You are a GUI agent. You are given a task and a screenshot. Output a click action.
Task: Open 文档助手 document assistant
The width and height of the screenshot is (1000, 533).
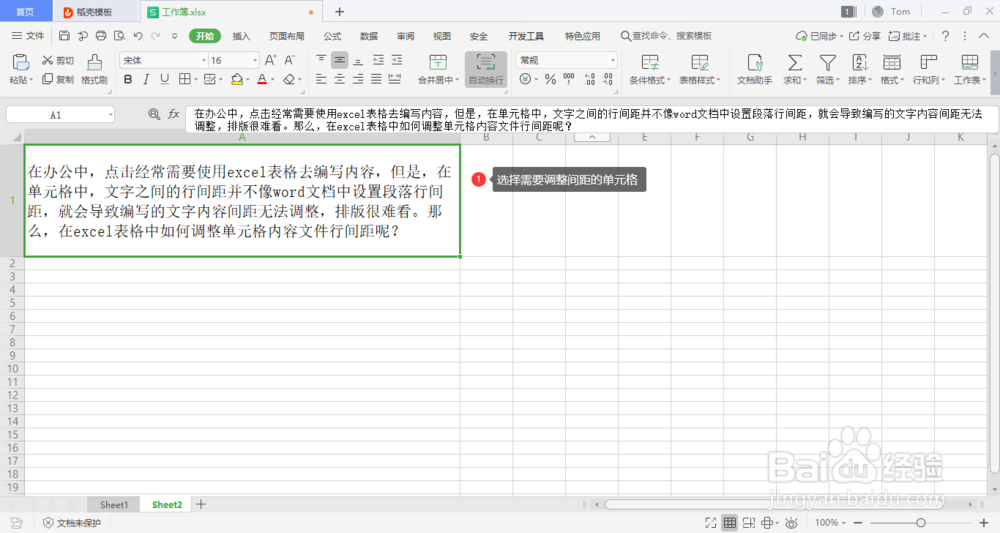point(754,69)
